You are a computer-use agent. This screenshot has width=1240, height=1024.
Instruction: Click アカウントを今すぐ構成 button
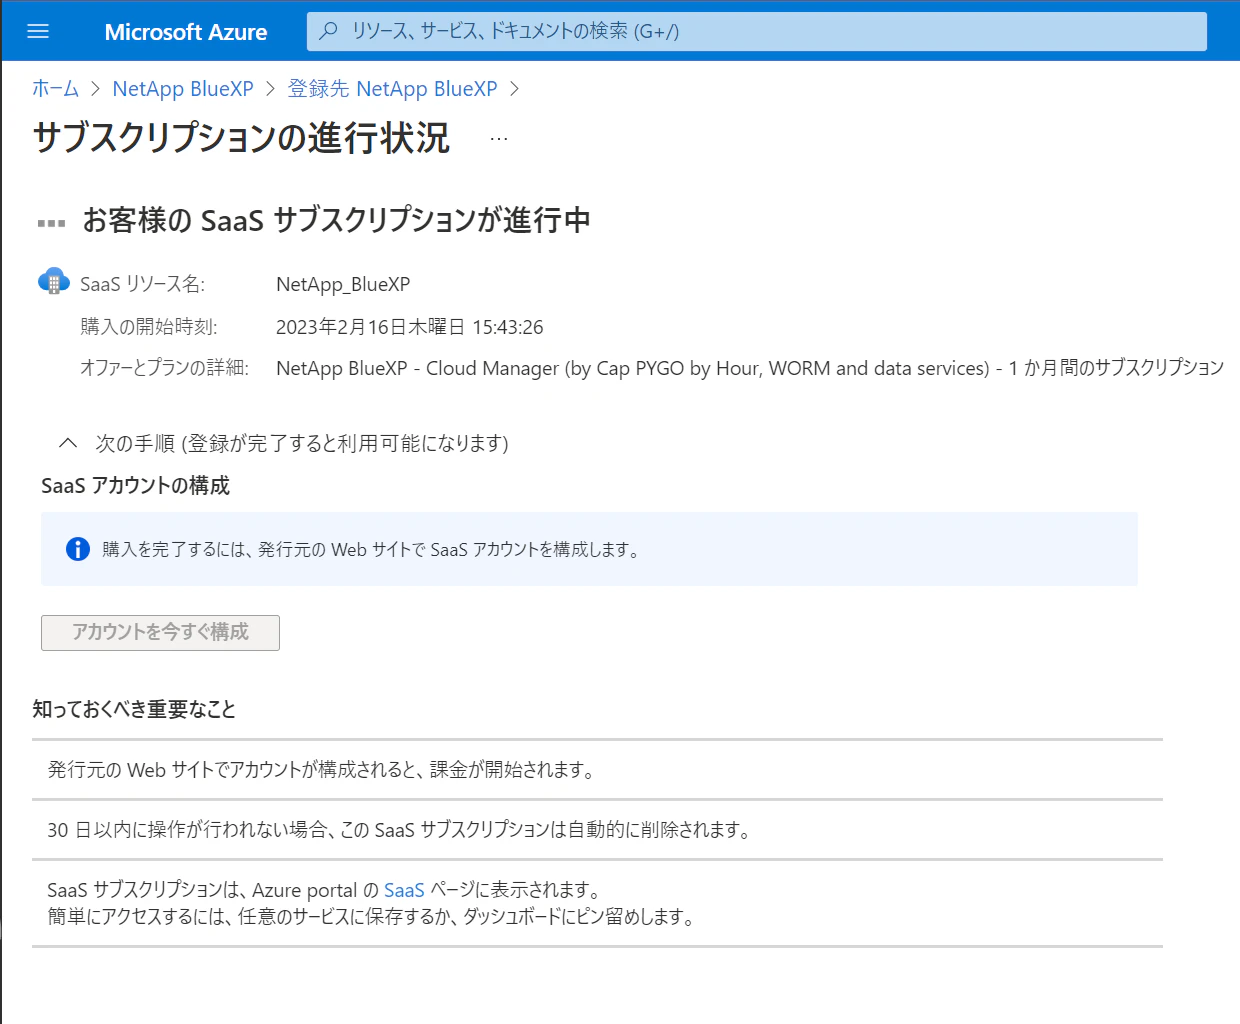tap(160, 632)
